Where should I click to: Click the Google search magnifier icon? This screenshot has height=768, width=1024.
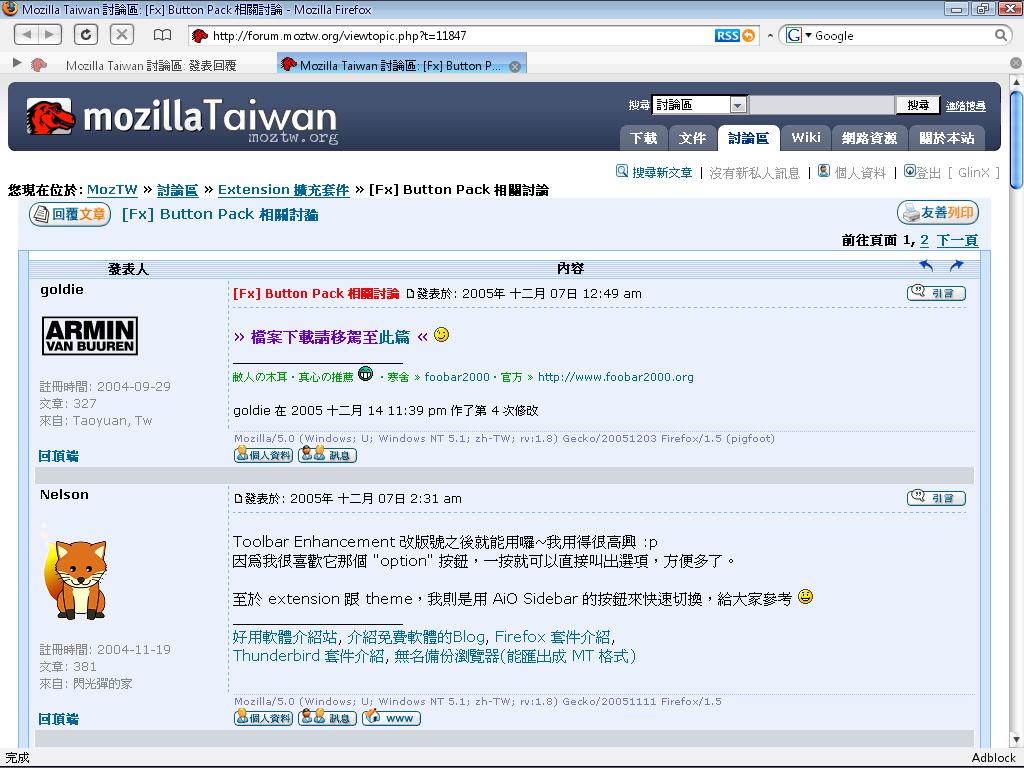[x=1000, y=35]
